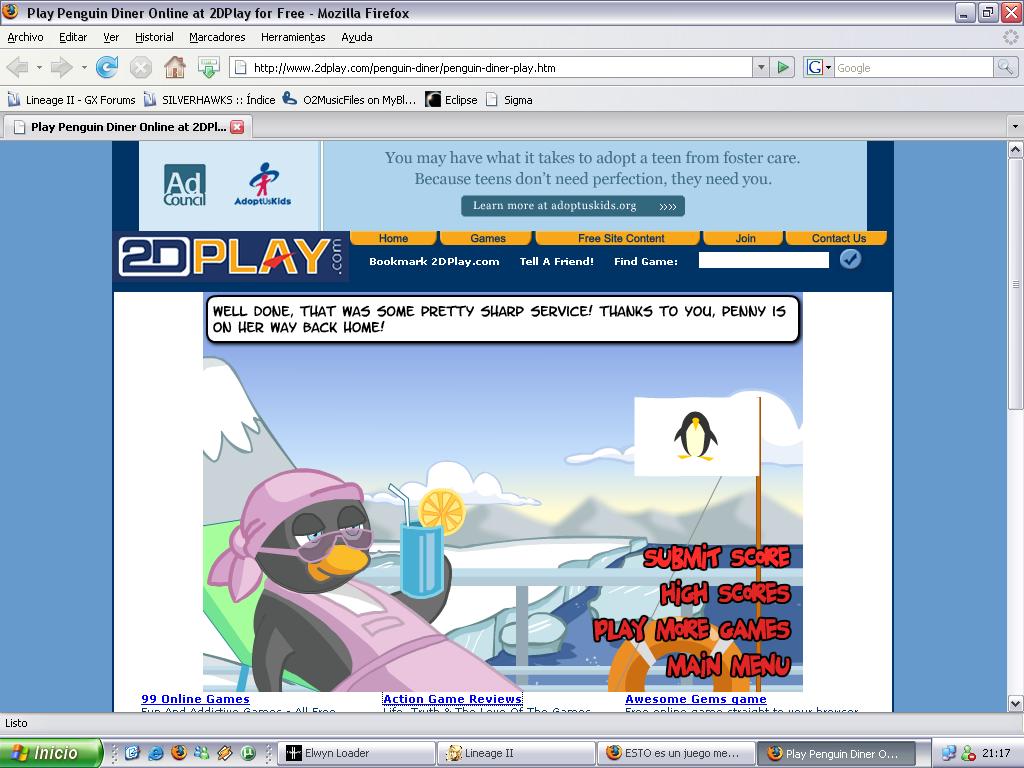The height and width of the screenshot is (768, 1024).
Task: Open the Games site tab
Action: (488, 238)
